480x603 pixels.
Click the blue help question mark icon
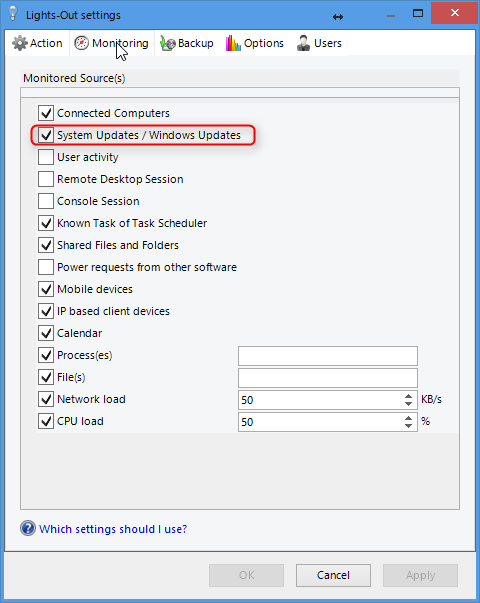[x=28, y=528]
